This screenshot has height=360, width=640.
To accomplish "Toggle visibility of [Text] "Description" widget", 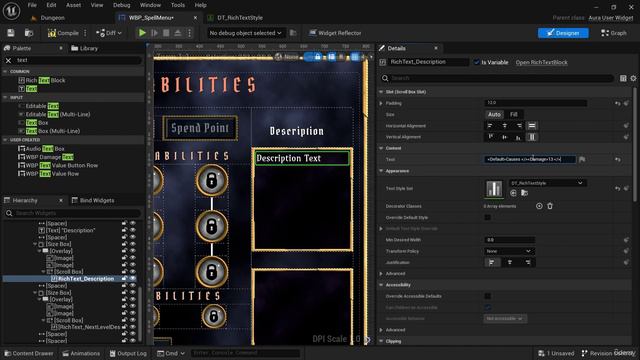I will click(x=133, y=230).
